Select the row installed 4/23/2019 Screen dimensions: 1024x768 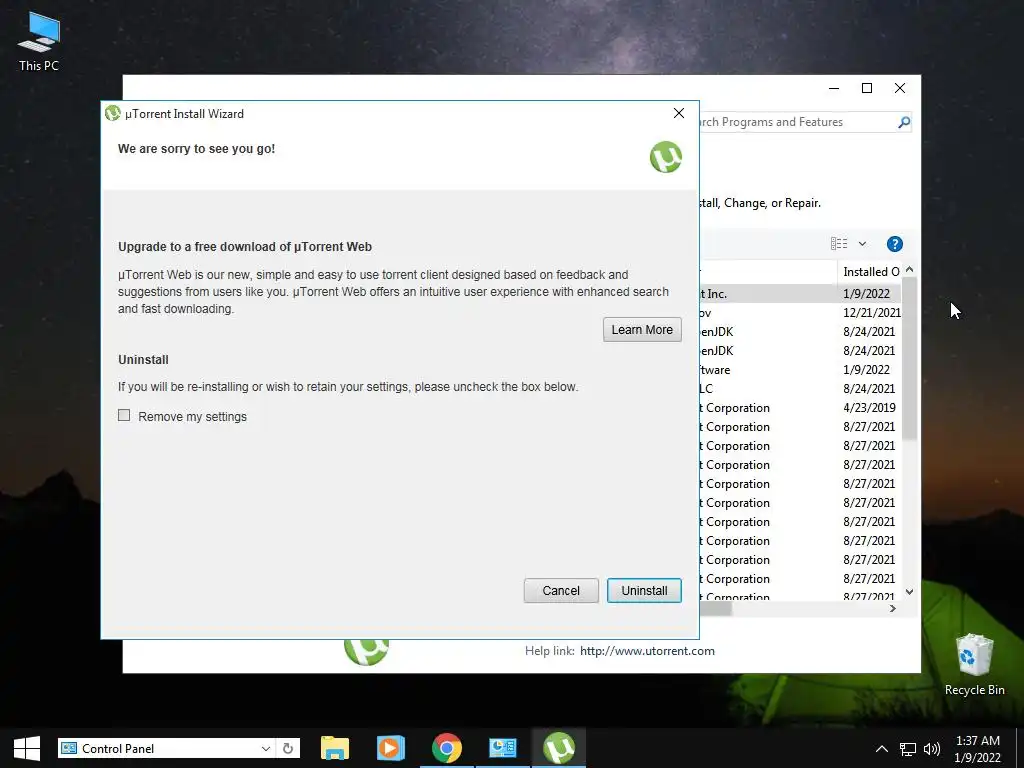800,408
